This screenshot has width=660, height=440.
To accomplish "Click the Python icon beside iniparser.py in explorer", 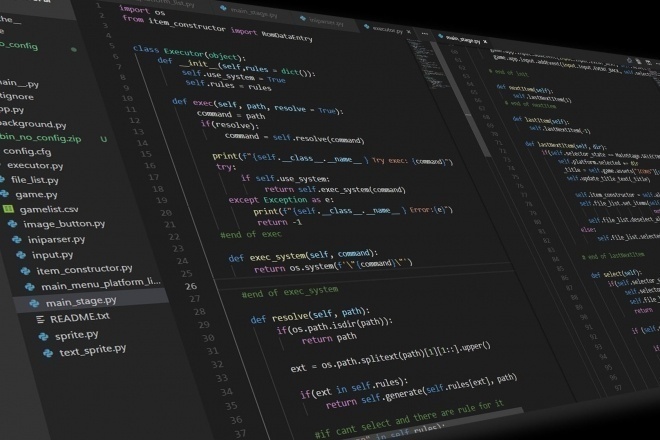I will (x=17, y=239).
